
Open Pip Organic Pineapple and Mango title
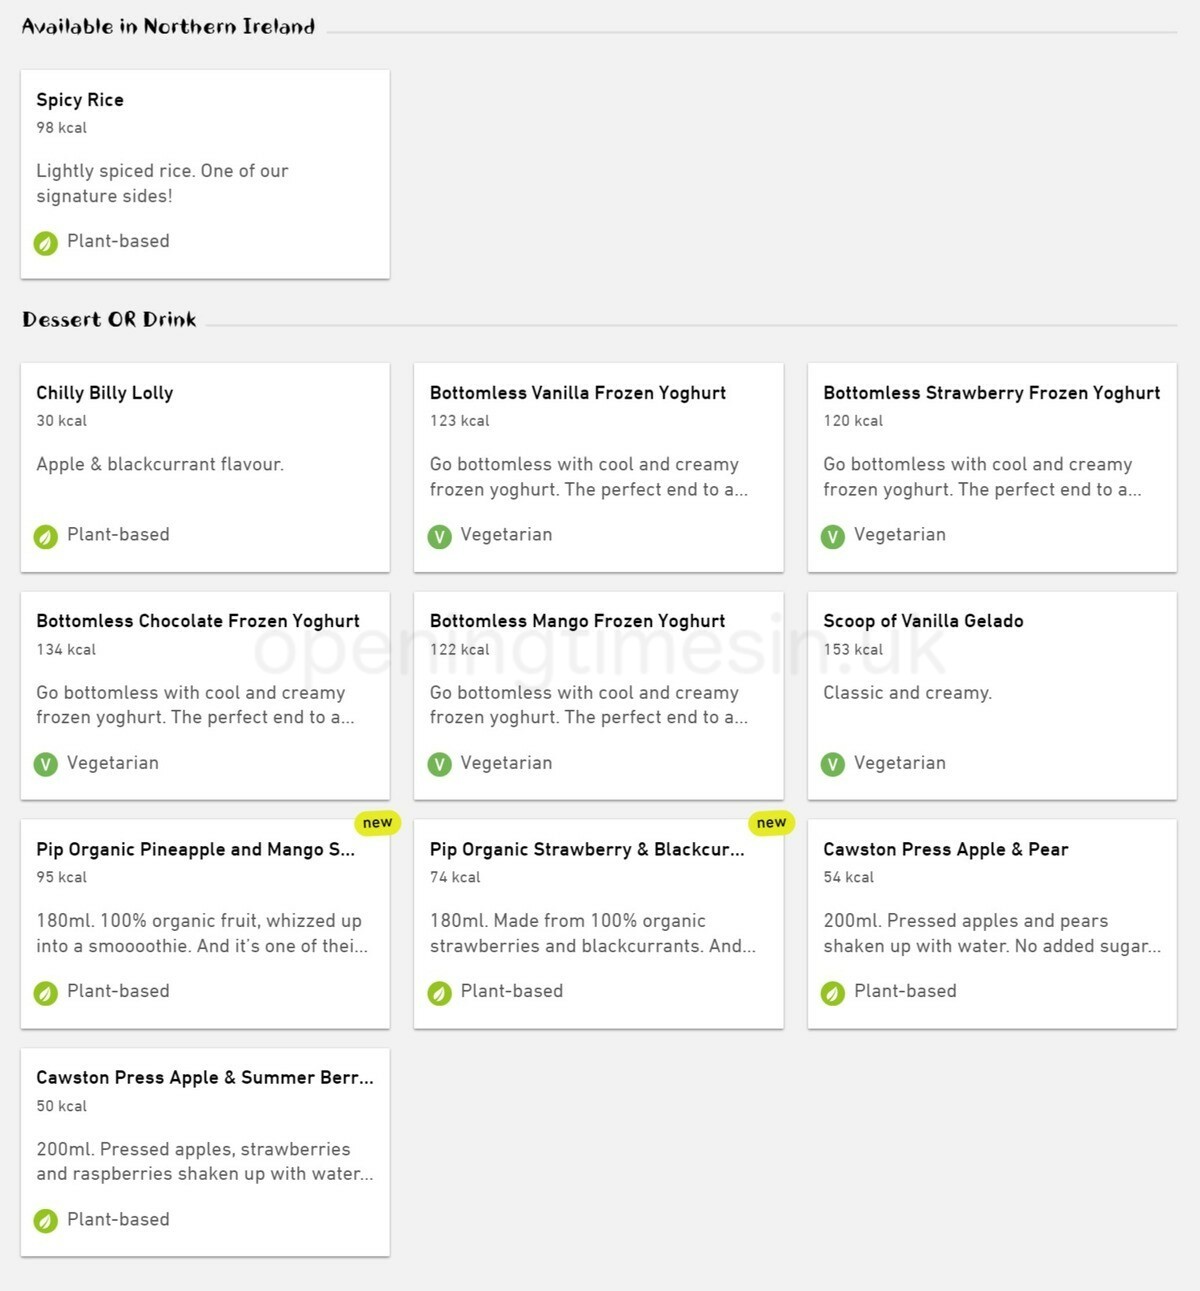[195, 849]
